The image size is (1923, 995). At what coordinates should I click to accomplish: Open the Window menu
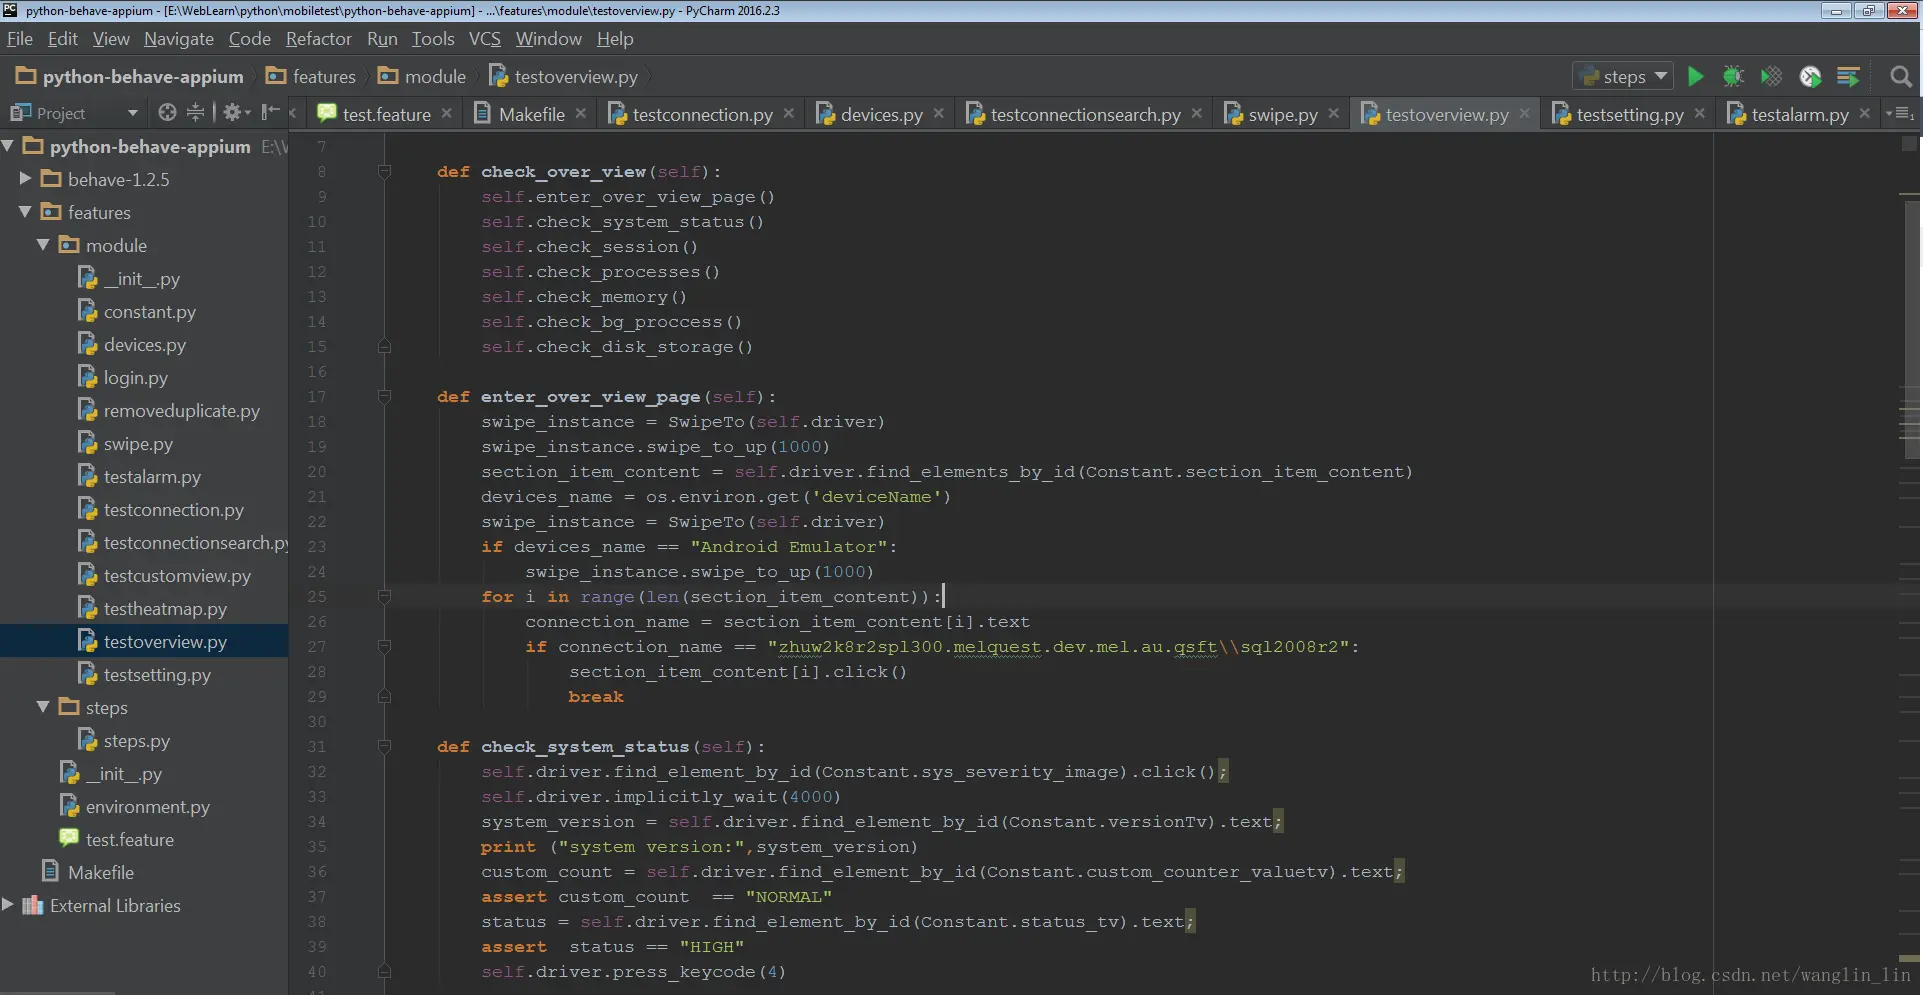tap(549, 39)
